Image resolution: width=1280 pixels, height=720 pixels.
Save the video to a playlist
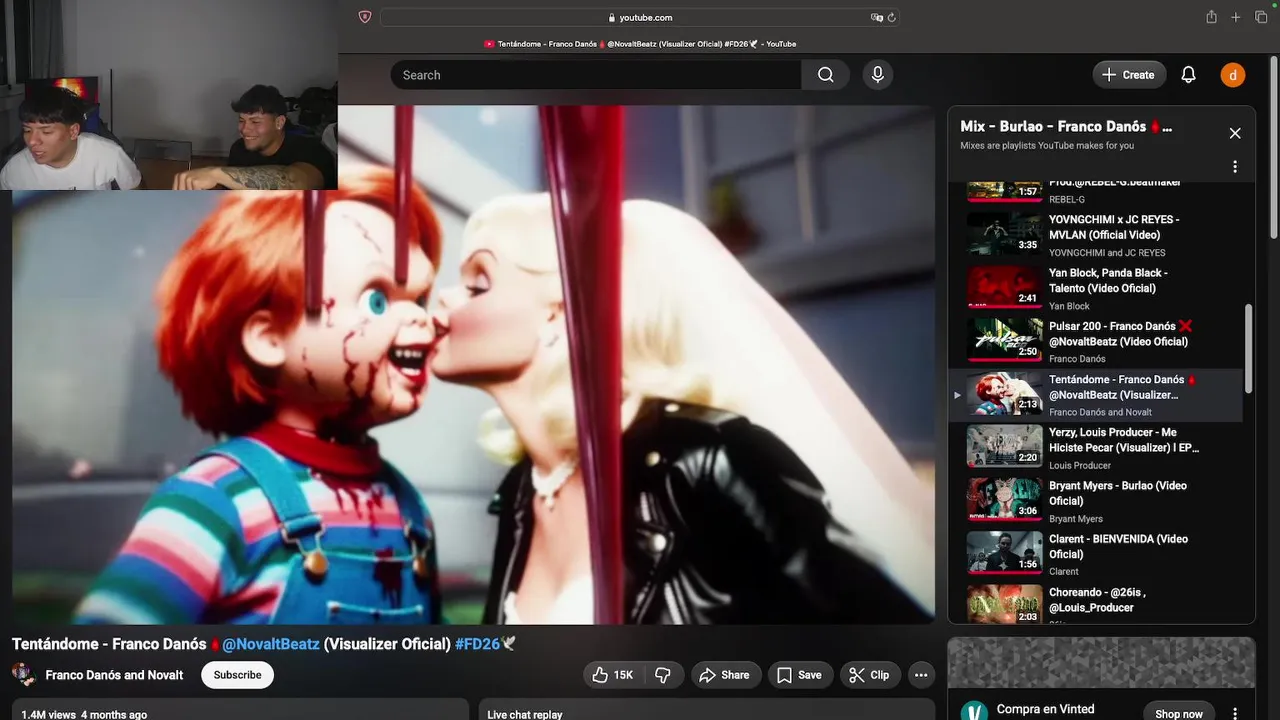799,675
